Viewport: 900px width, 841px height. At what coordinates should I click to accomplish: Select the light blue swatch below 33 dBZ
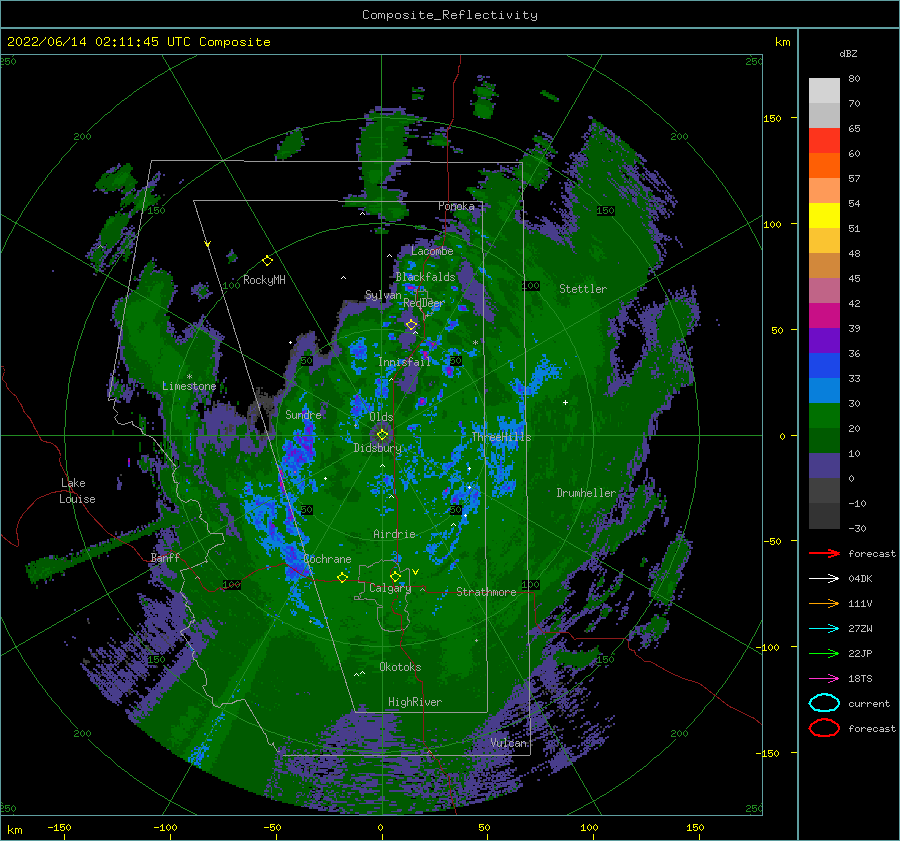coord(824,390)
